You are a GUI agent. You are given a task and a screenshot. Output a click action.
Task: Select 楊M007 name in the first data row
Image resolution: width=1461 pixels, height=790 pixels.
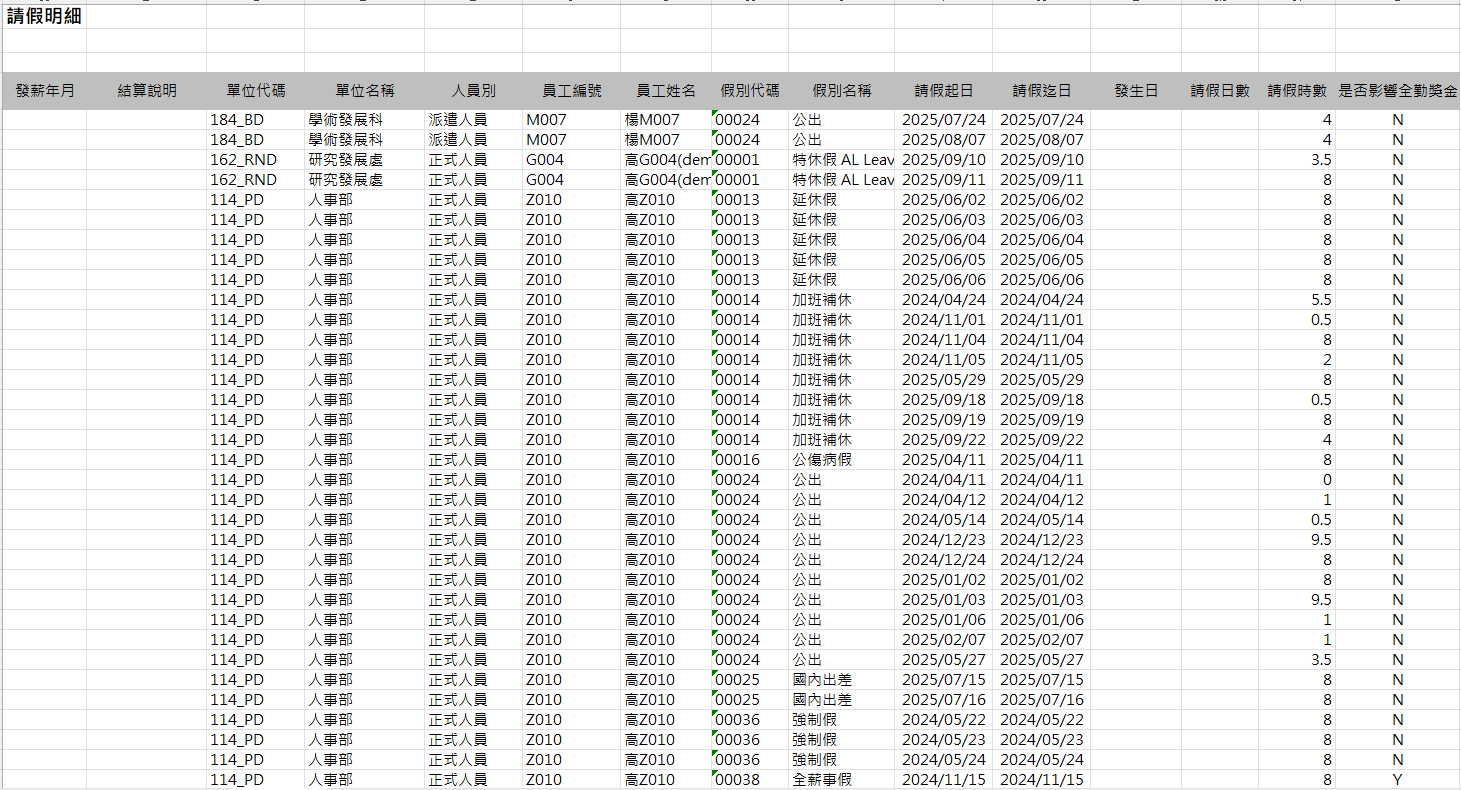pyautogui.click(x=652, y=120)
